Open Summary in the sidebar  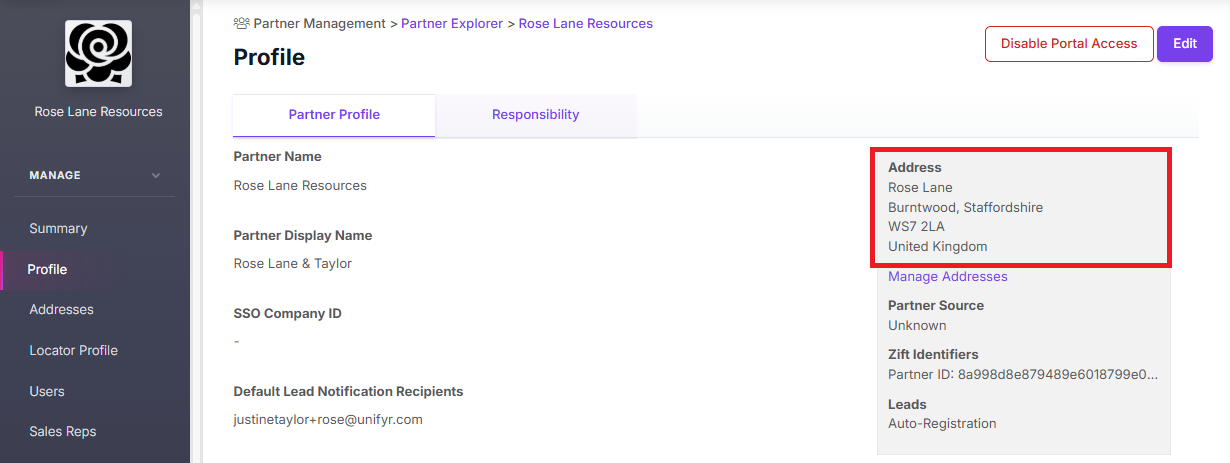click(58, 229)
